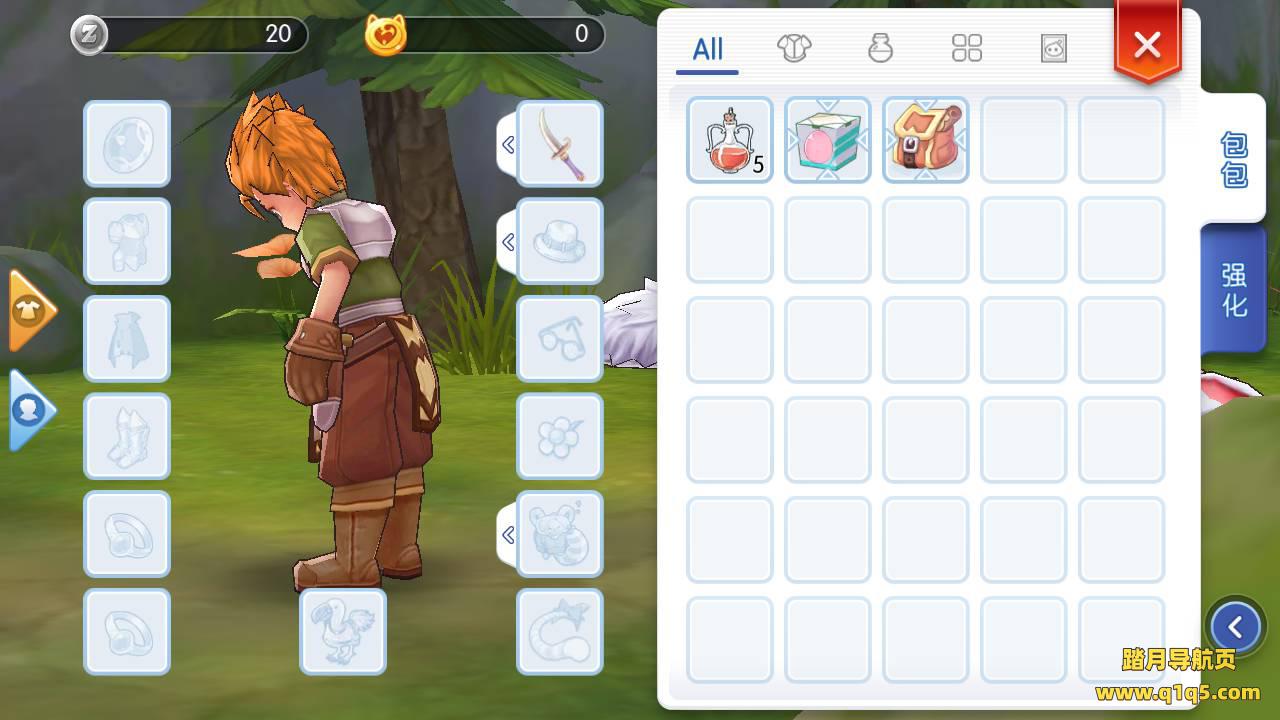The width and height of the screenshot is (1280, 720).
Task: Open the pink egg box item
Action: [x=828, y=140]
